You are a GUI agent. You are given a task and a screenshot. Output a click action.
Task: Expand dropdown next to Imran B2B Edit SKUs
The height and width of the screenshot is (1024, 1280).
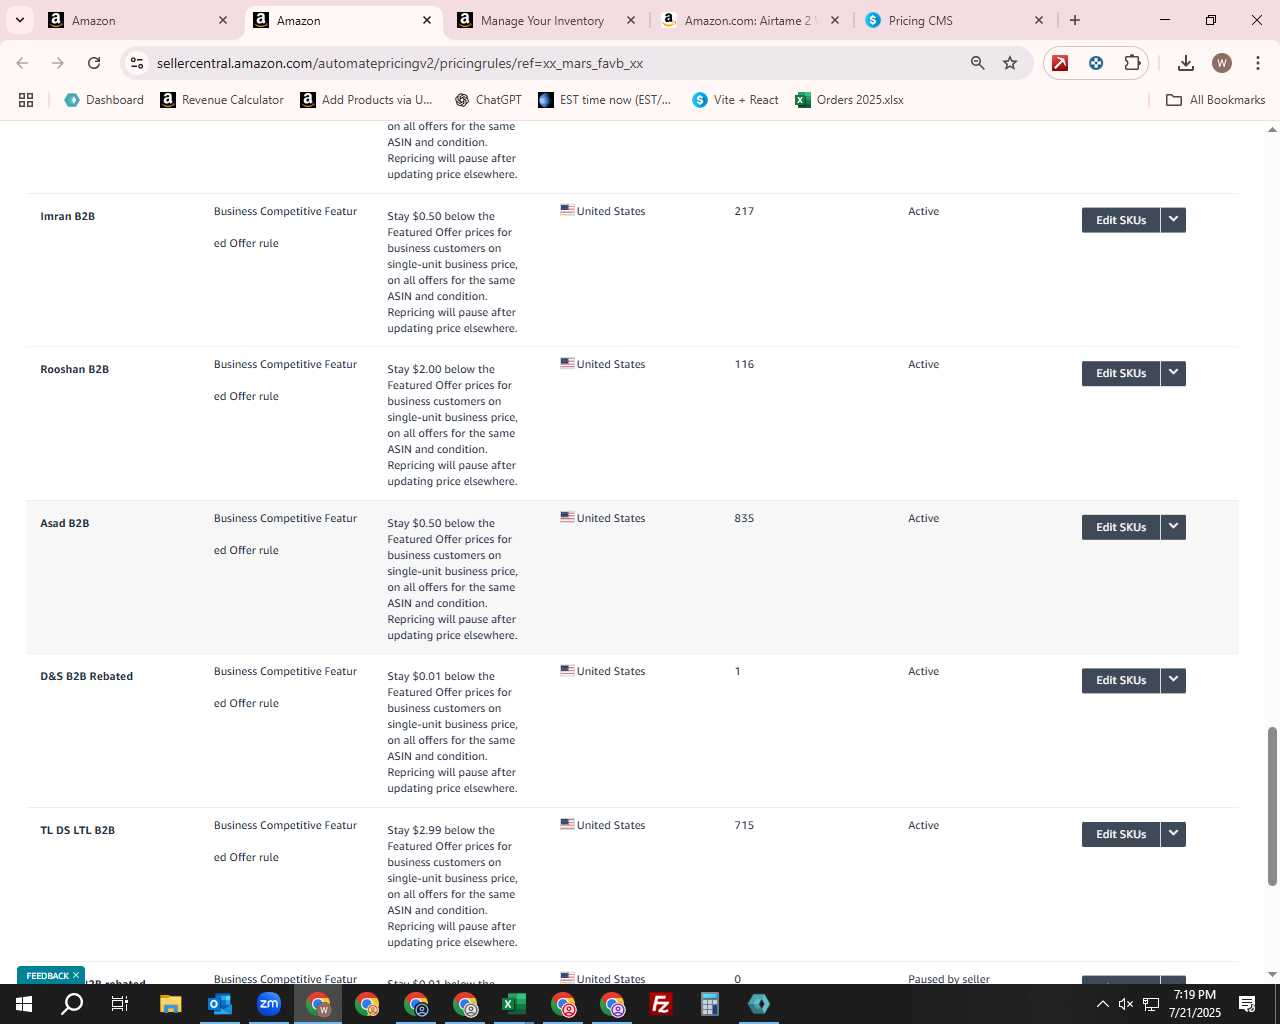1173,220
